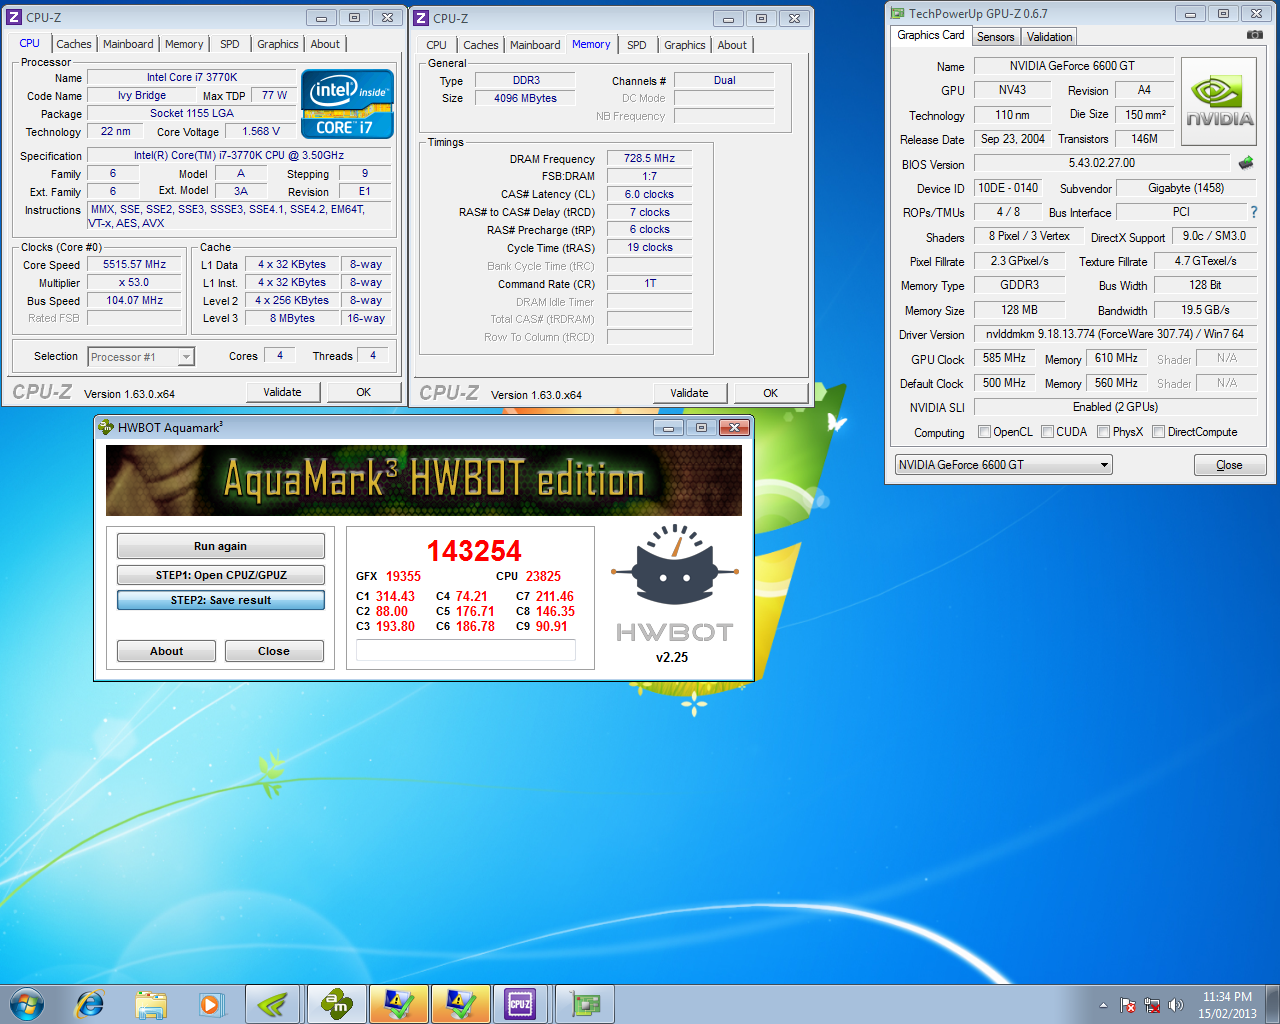The width and height of the screenshot is (1280, 1024).
Task: Click GPU-Z camera screenshot icon
Action: pyautogui.click(x=1255, y=35)
